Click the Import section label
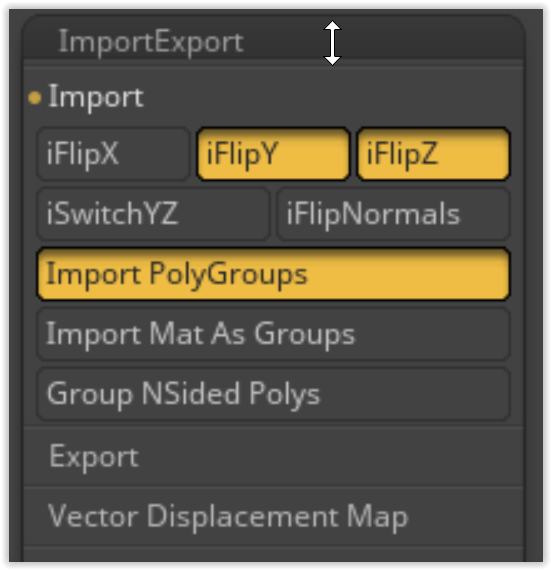The image size is (551, 570). click(x=96, y=97)
